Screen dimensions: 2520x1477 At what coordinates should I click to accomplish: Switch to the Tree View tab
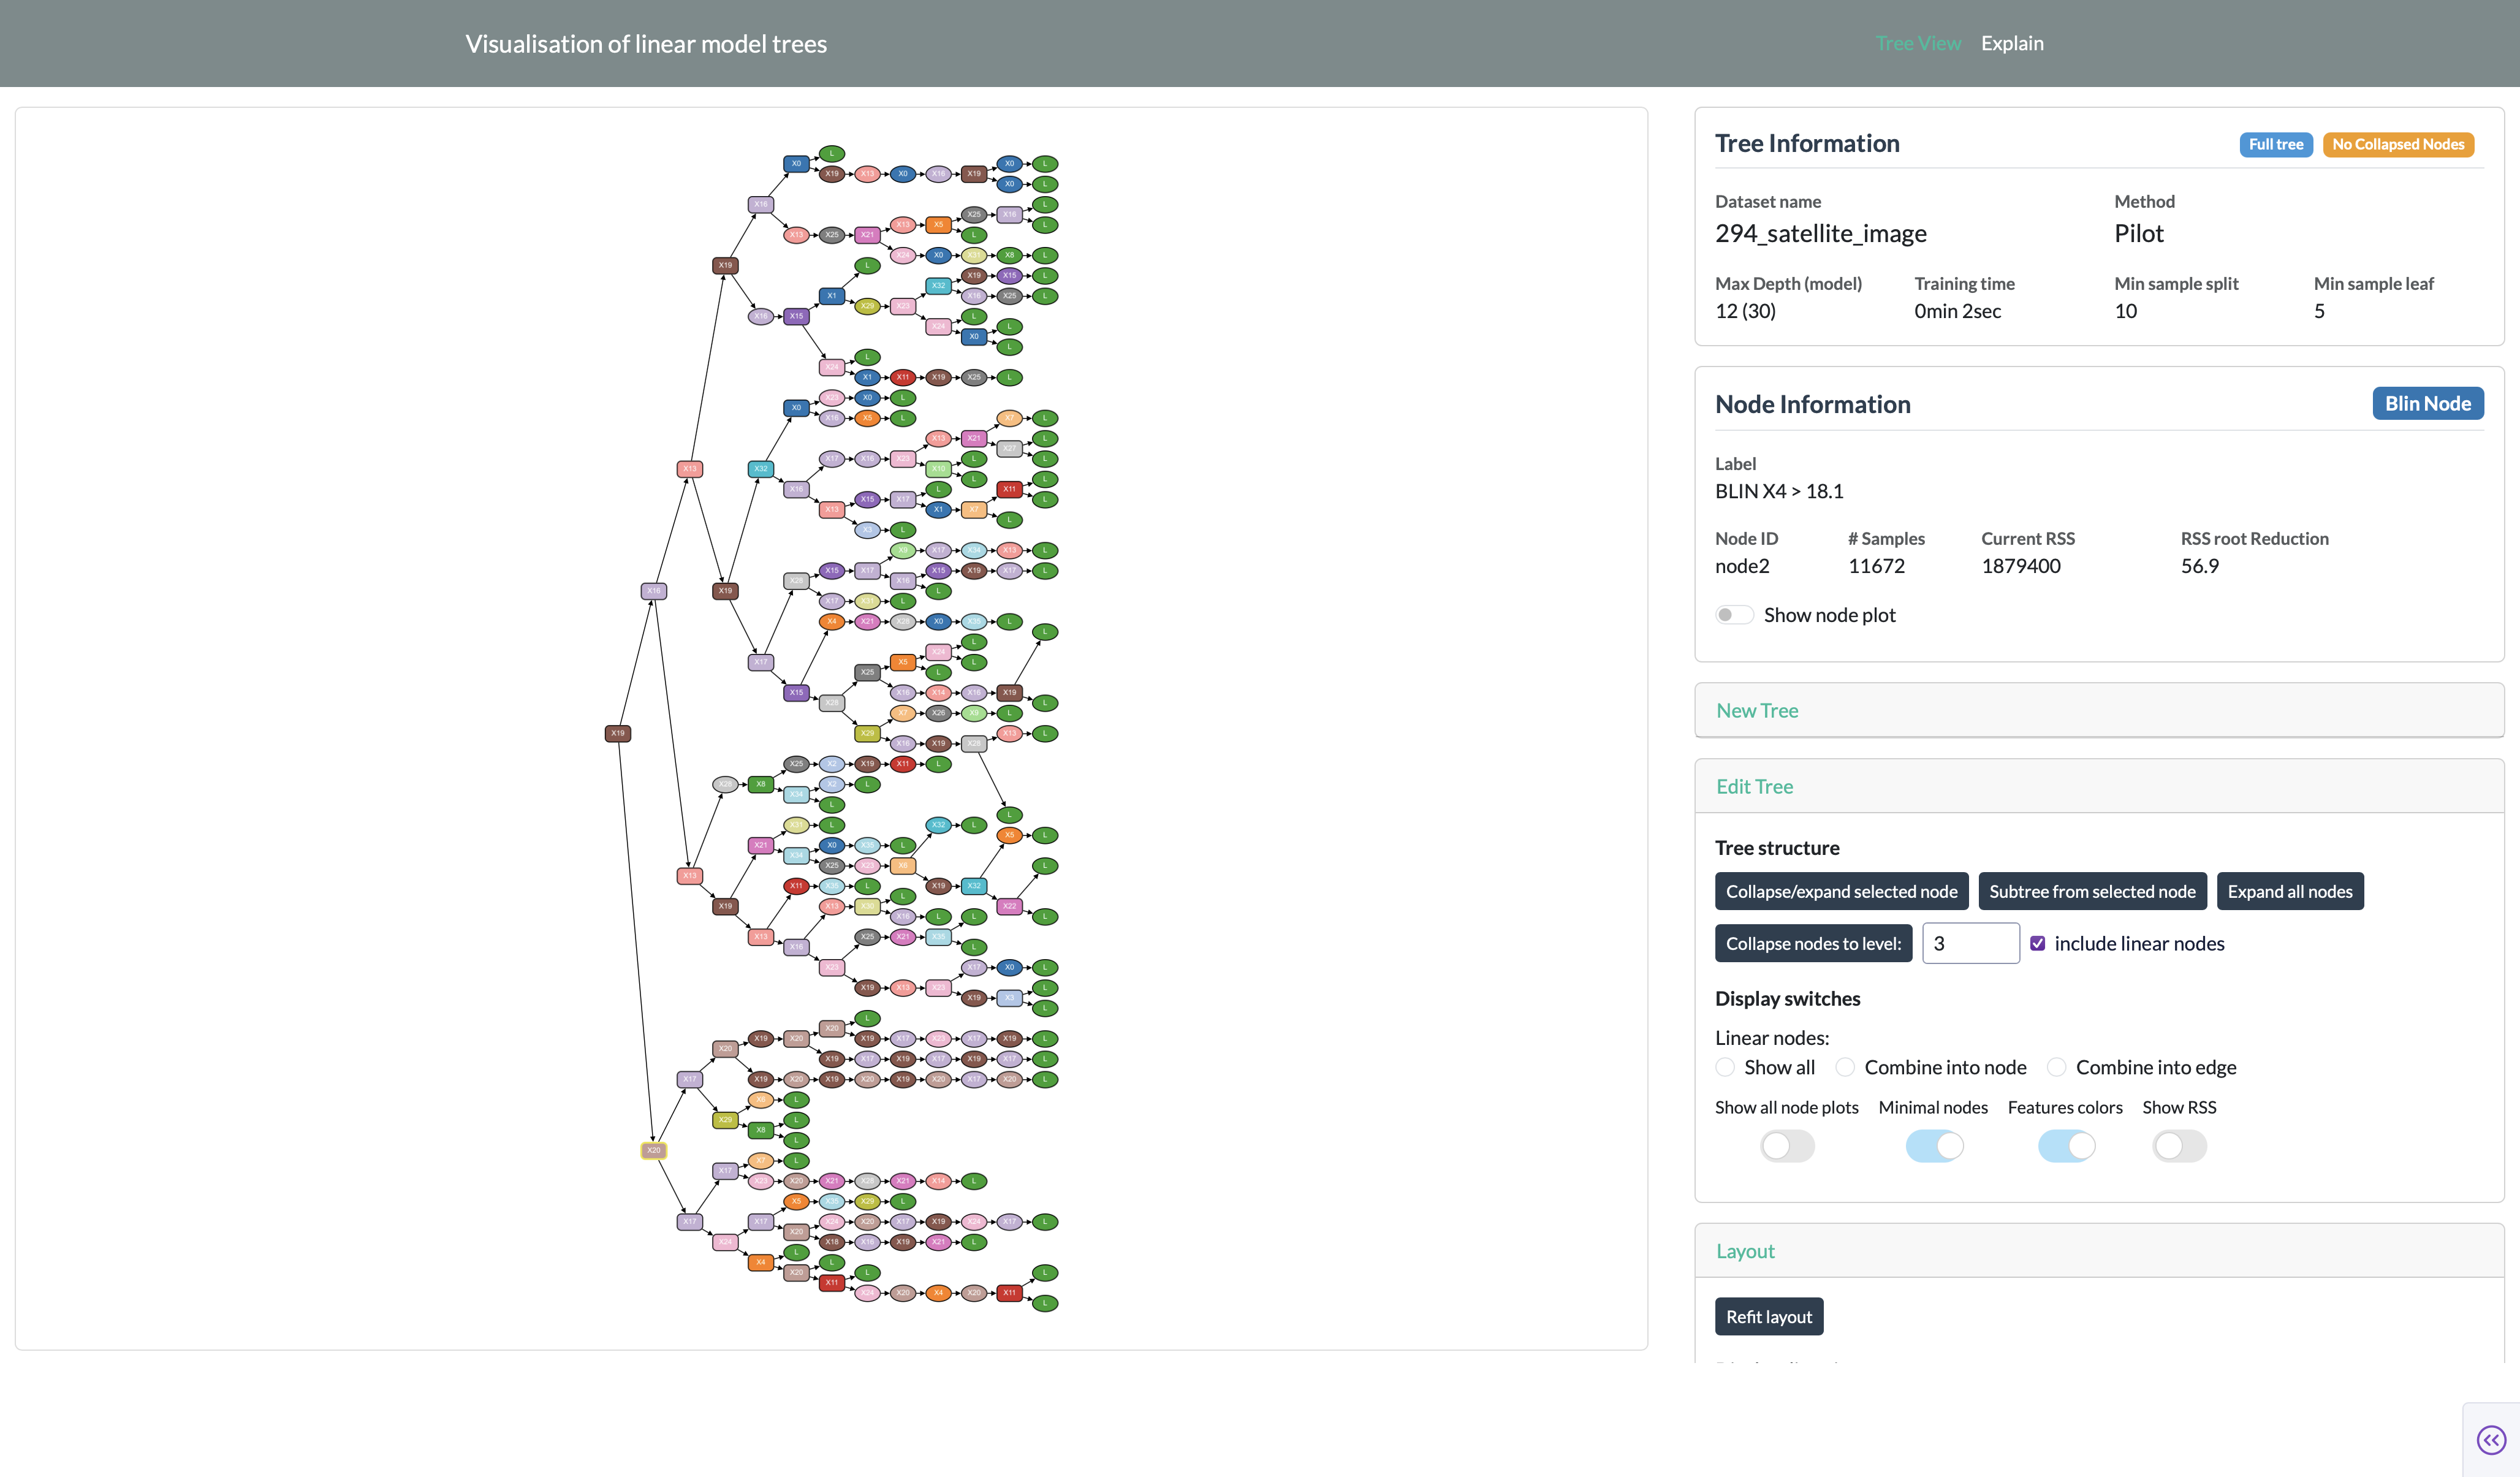tap(1917, 43)
